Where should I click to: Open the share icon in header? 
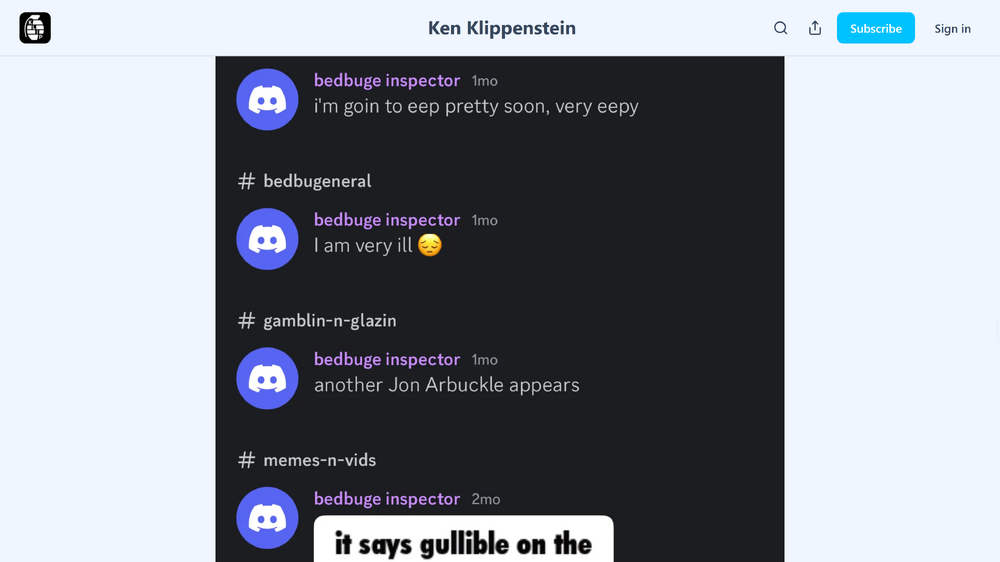pos(815,28)
